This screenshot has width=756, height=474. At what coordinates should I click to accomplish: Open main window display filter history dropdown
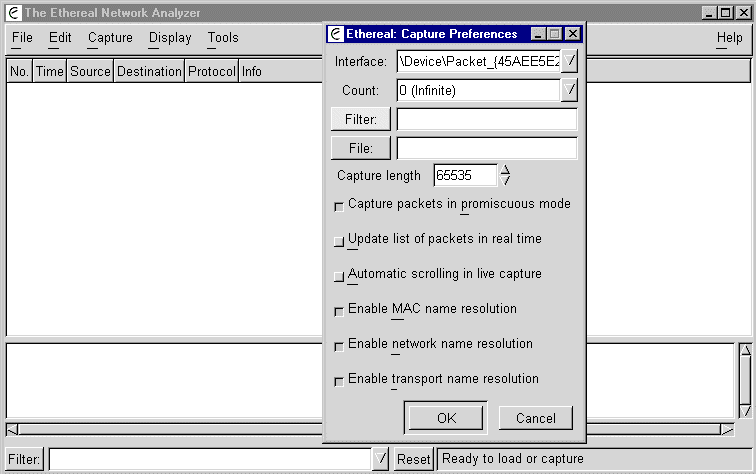(380, 459)
